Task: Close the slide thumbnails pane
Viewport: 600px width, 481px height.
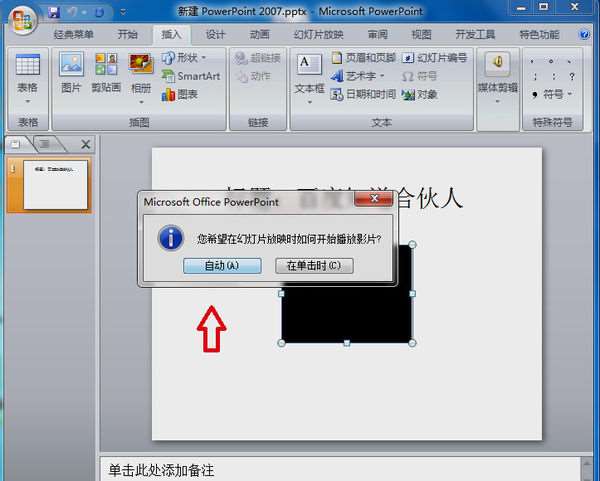Action: pos(86,144)
